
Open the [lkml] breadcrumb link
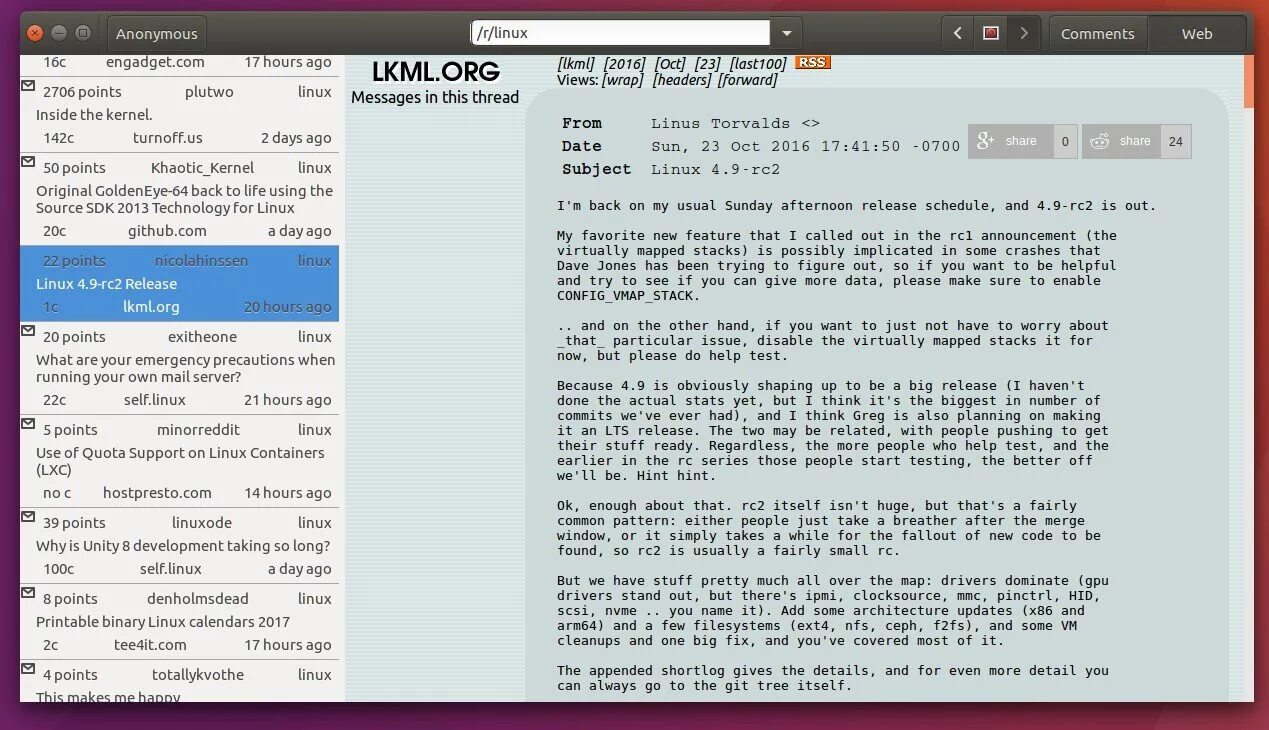576,63
